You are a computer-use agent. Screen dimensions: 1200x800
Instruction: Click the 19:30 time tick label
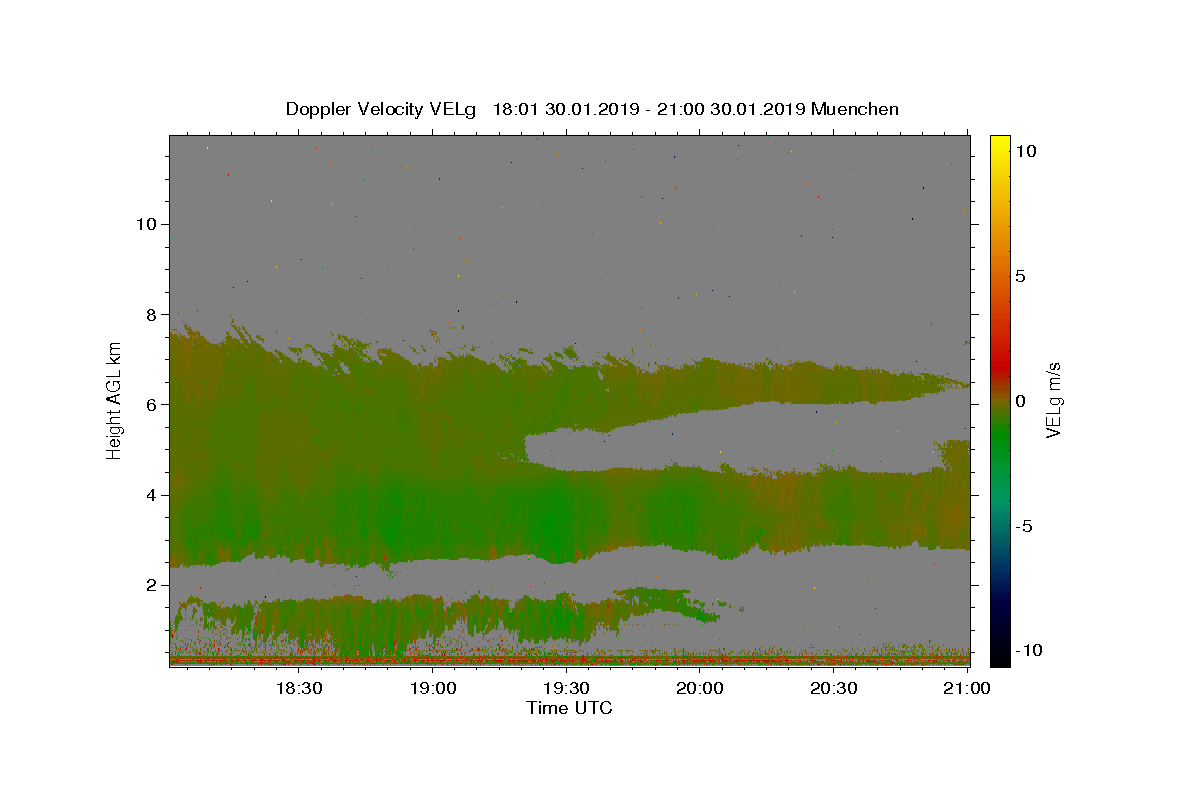point(566,689)
